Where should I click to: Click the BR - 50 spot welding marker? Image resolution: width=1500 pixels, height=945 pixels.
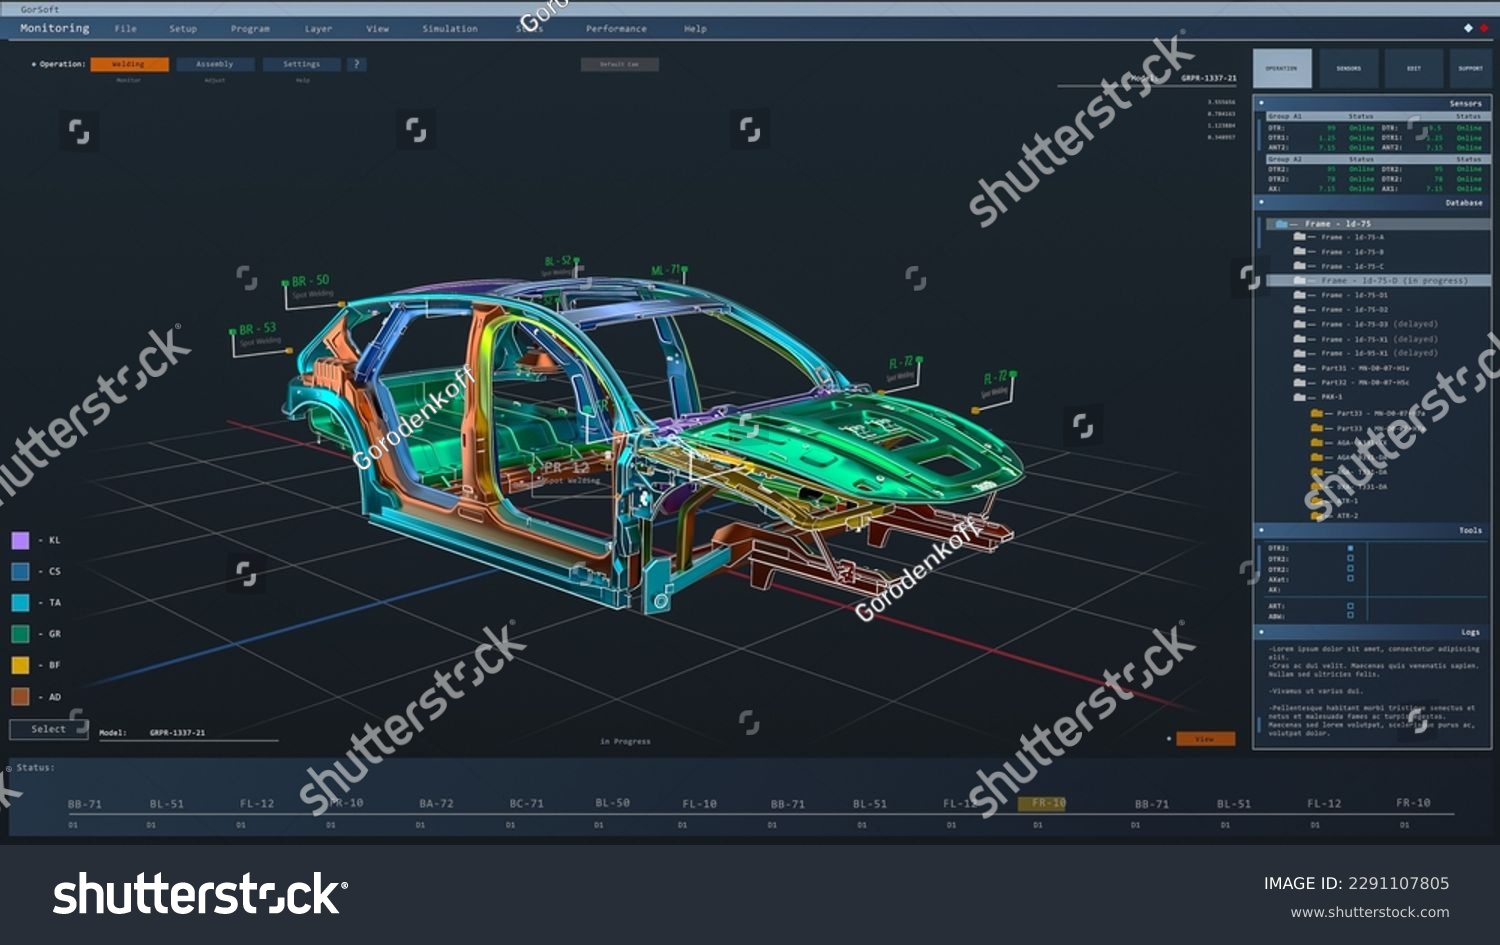[310, 281]
